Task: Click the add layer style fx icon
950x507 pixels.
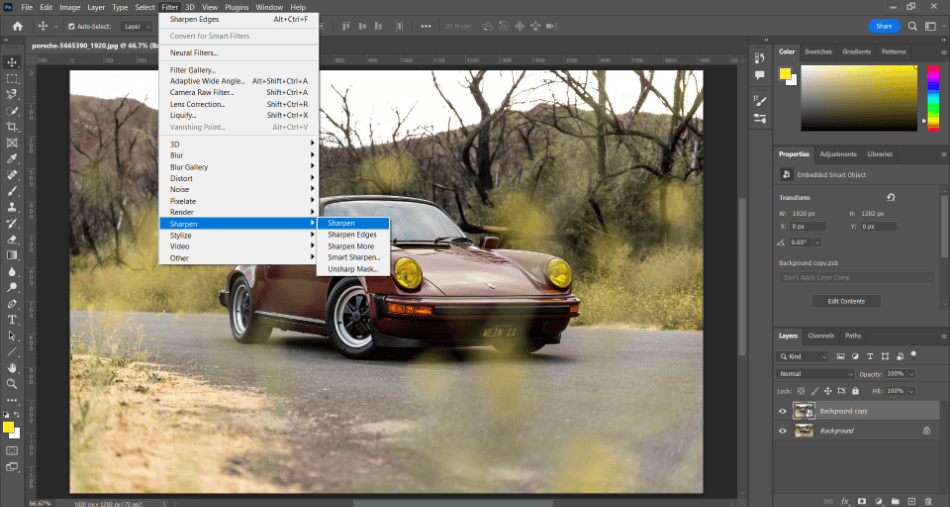Action: (x=845, y=501)
